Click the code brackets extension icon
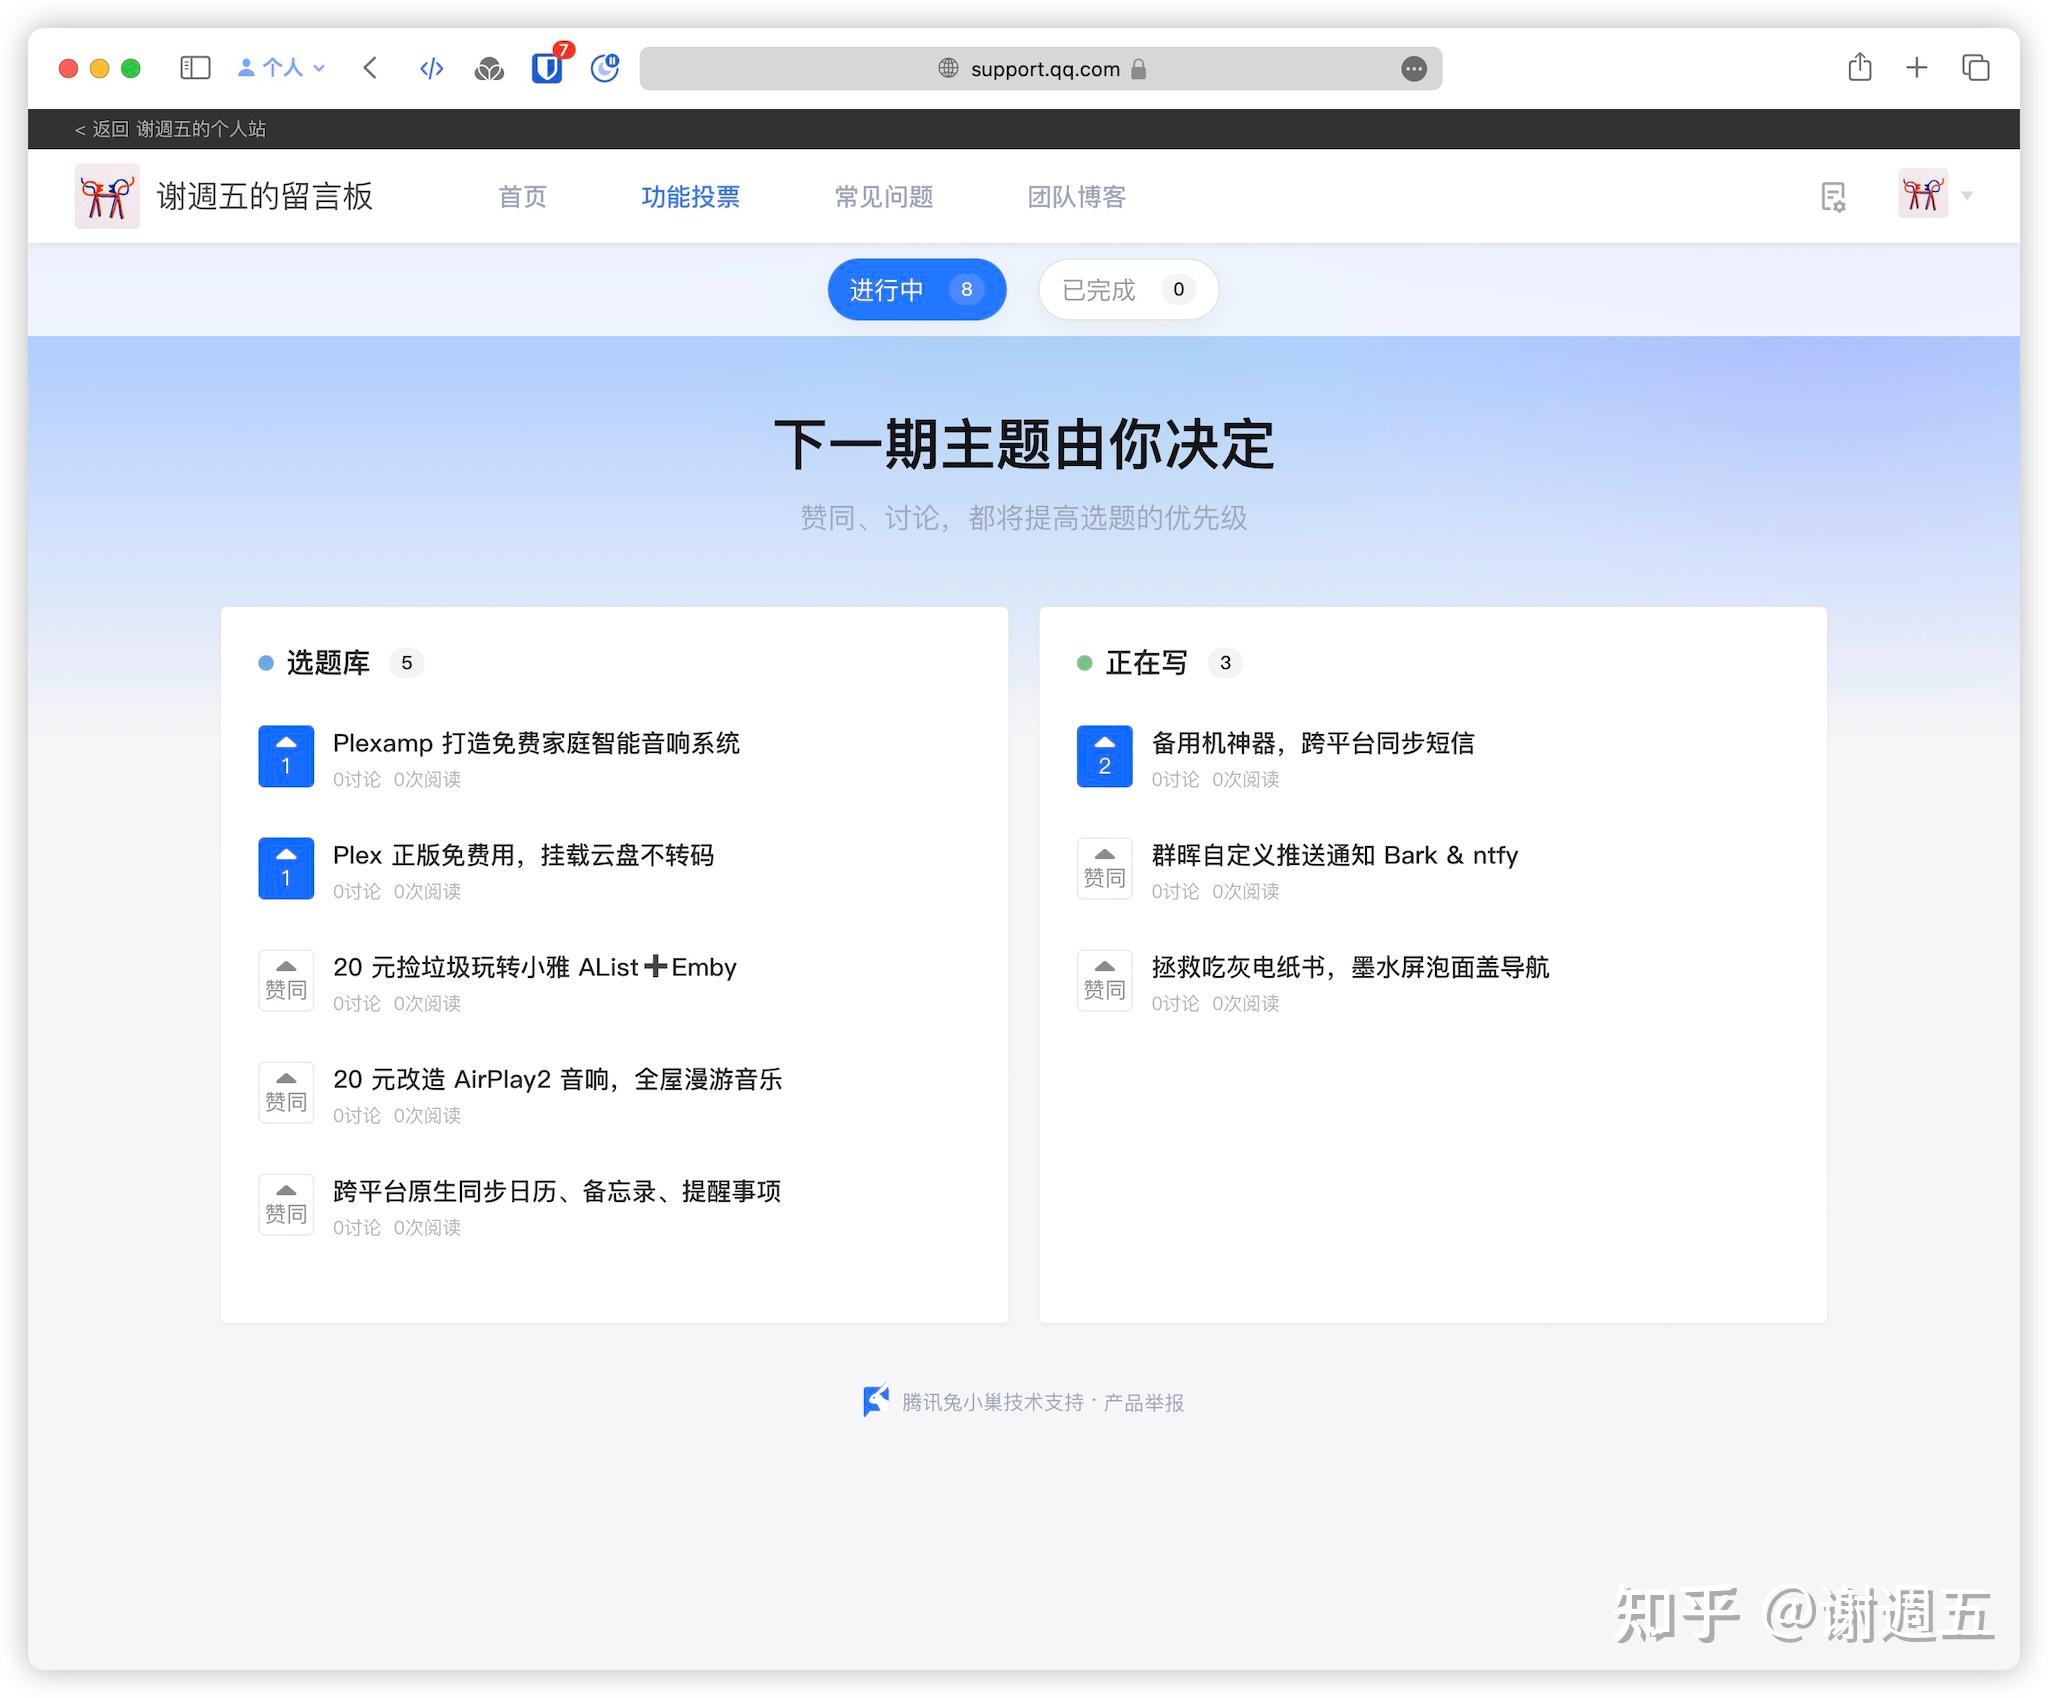This screenshot has width=2048, height=1698. (431, 68)
